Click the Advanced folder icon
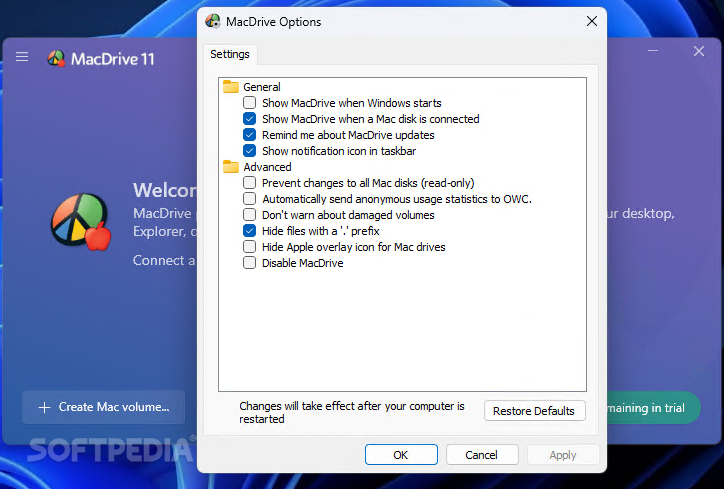Image resolution: width=724 pixels, height=489 pixels. [230, 167]
